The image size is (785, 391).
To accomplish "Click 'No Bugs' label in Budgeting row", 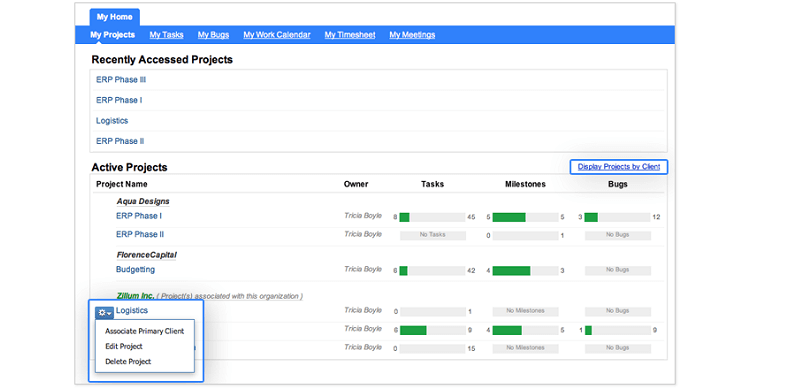I will [617, 270].
